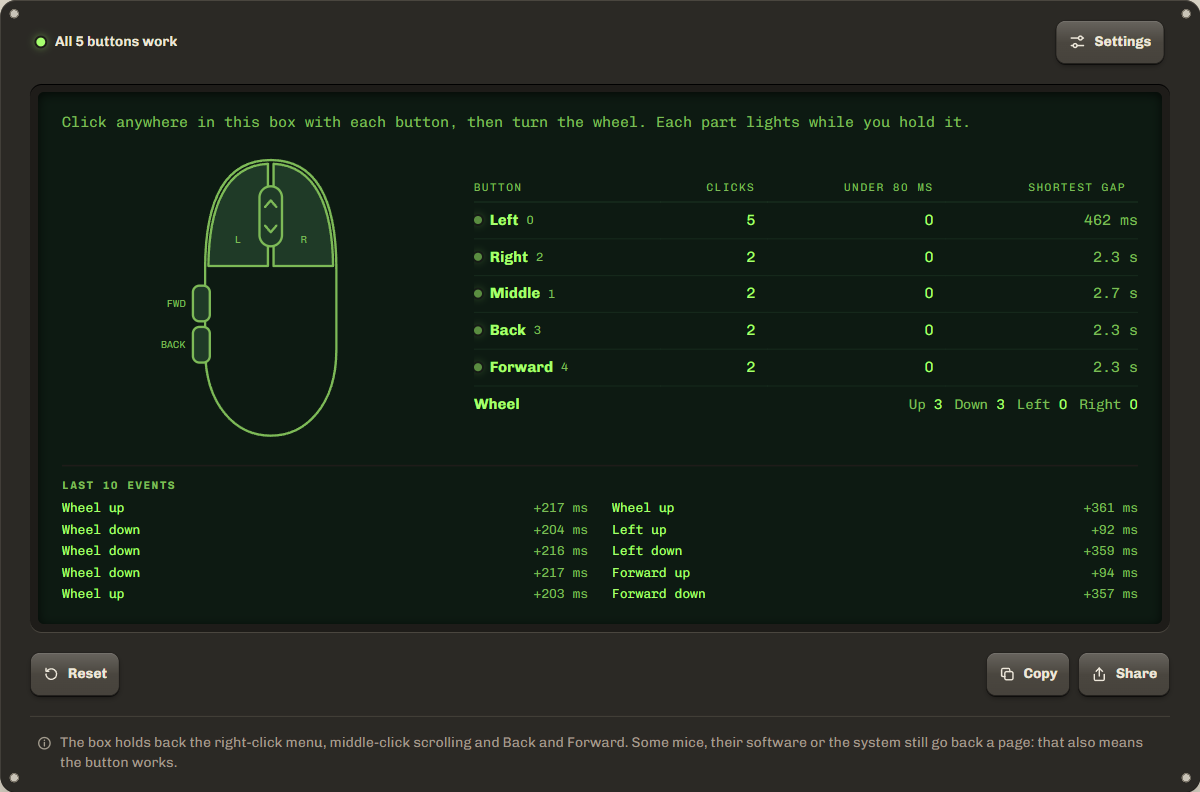Image resolution: width=1200 pixels, height=792 pixels.
Task: Click the 'LAST 10 EVENTS' heading
Action: coord(119,485)
